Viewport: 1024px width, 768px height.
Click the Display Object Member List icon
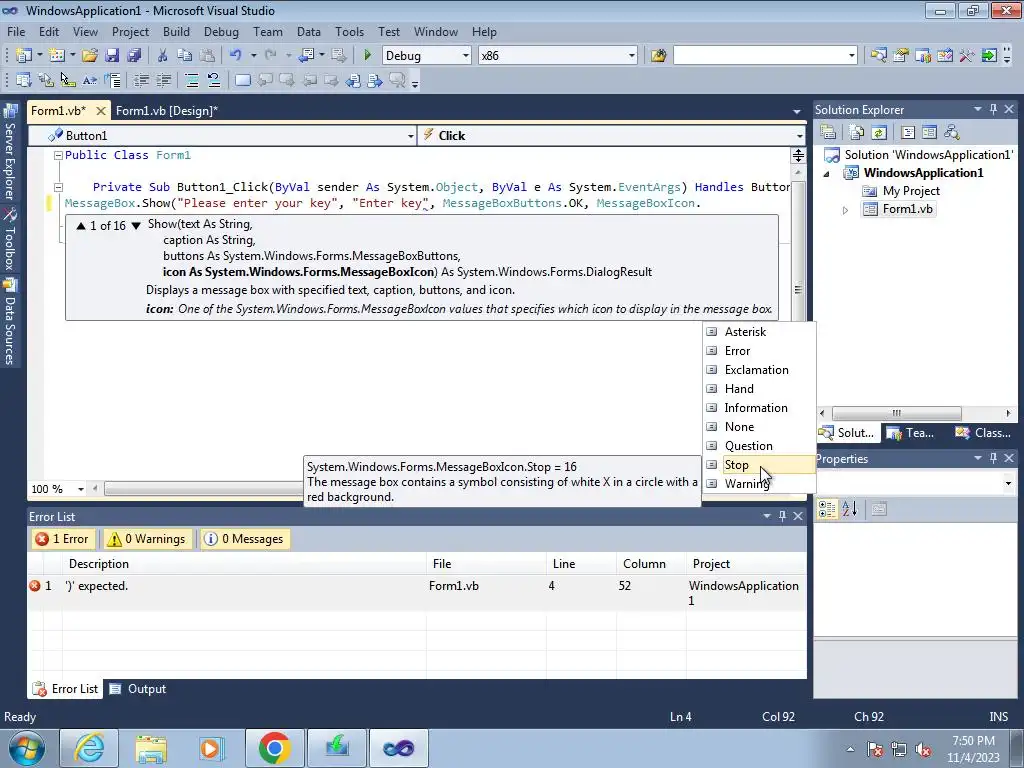click(x=24, y=80)
